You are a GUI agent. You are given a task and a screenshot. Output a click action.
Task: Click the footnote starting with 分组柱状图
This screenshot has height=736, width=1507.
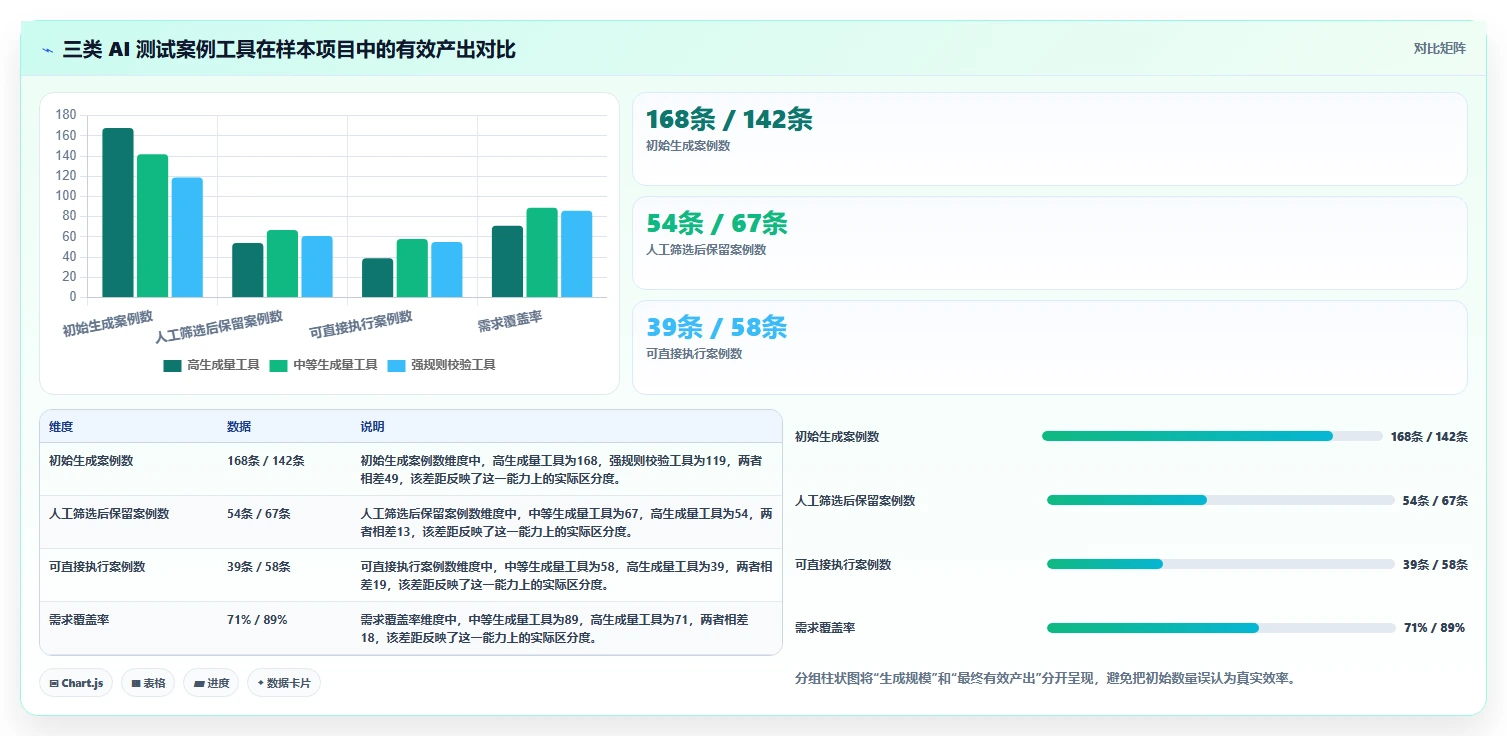pyautogui.click(x=1045, y=679)
